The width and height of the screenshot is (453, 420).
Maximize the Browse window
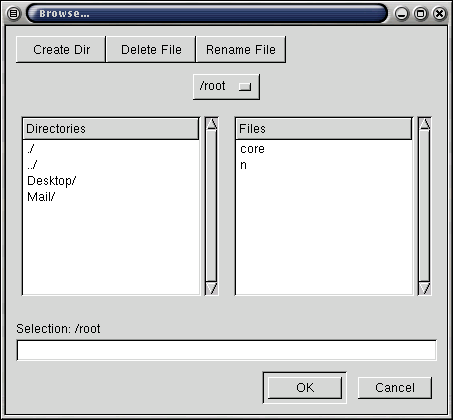(x=421, y=14)
